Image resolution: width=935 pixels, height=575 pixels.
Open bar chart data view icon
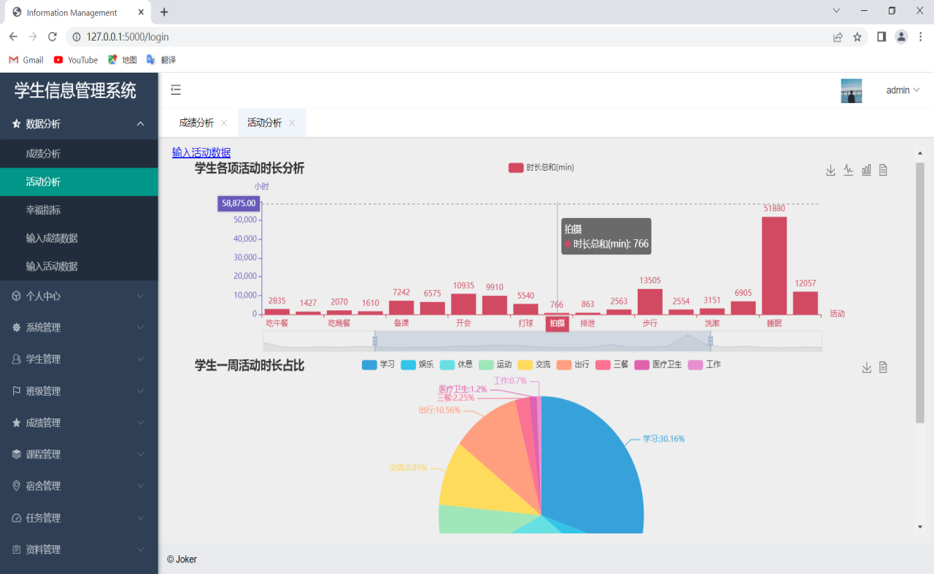883,171
